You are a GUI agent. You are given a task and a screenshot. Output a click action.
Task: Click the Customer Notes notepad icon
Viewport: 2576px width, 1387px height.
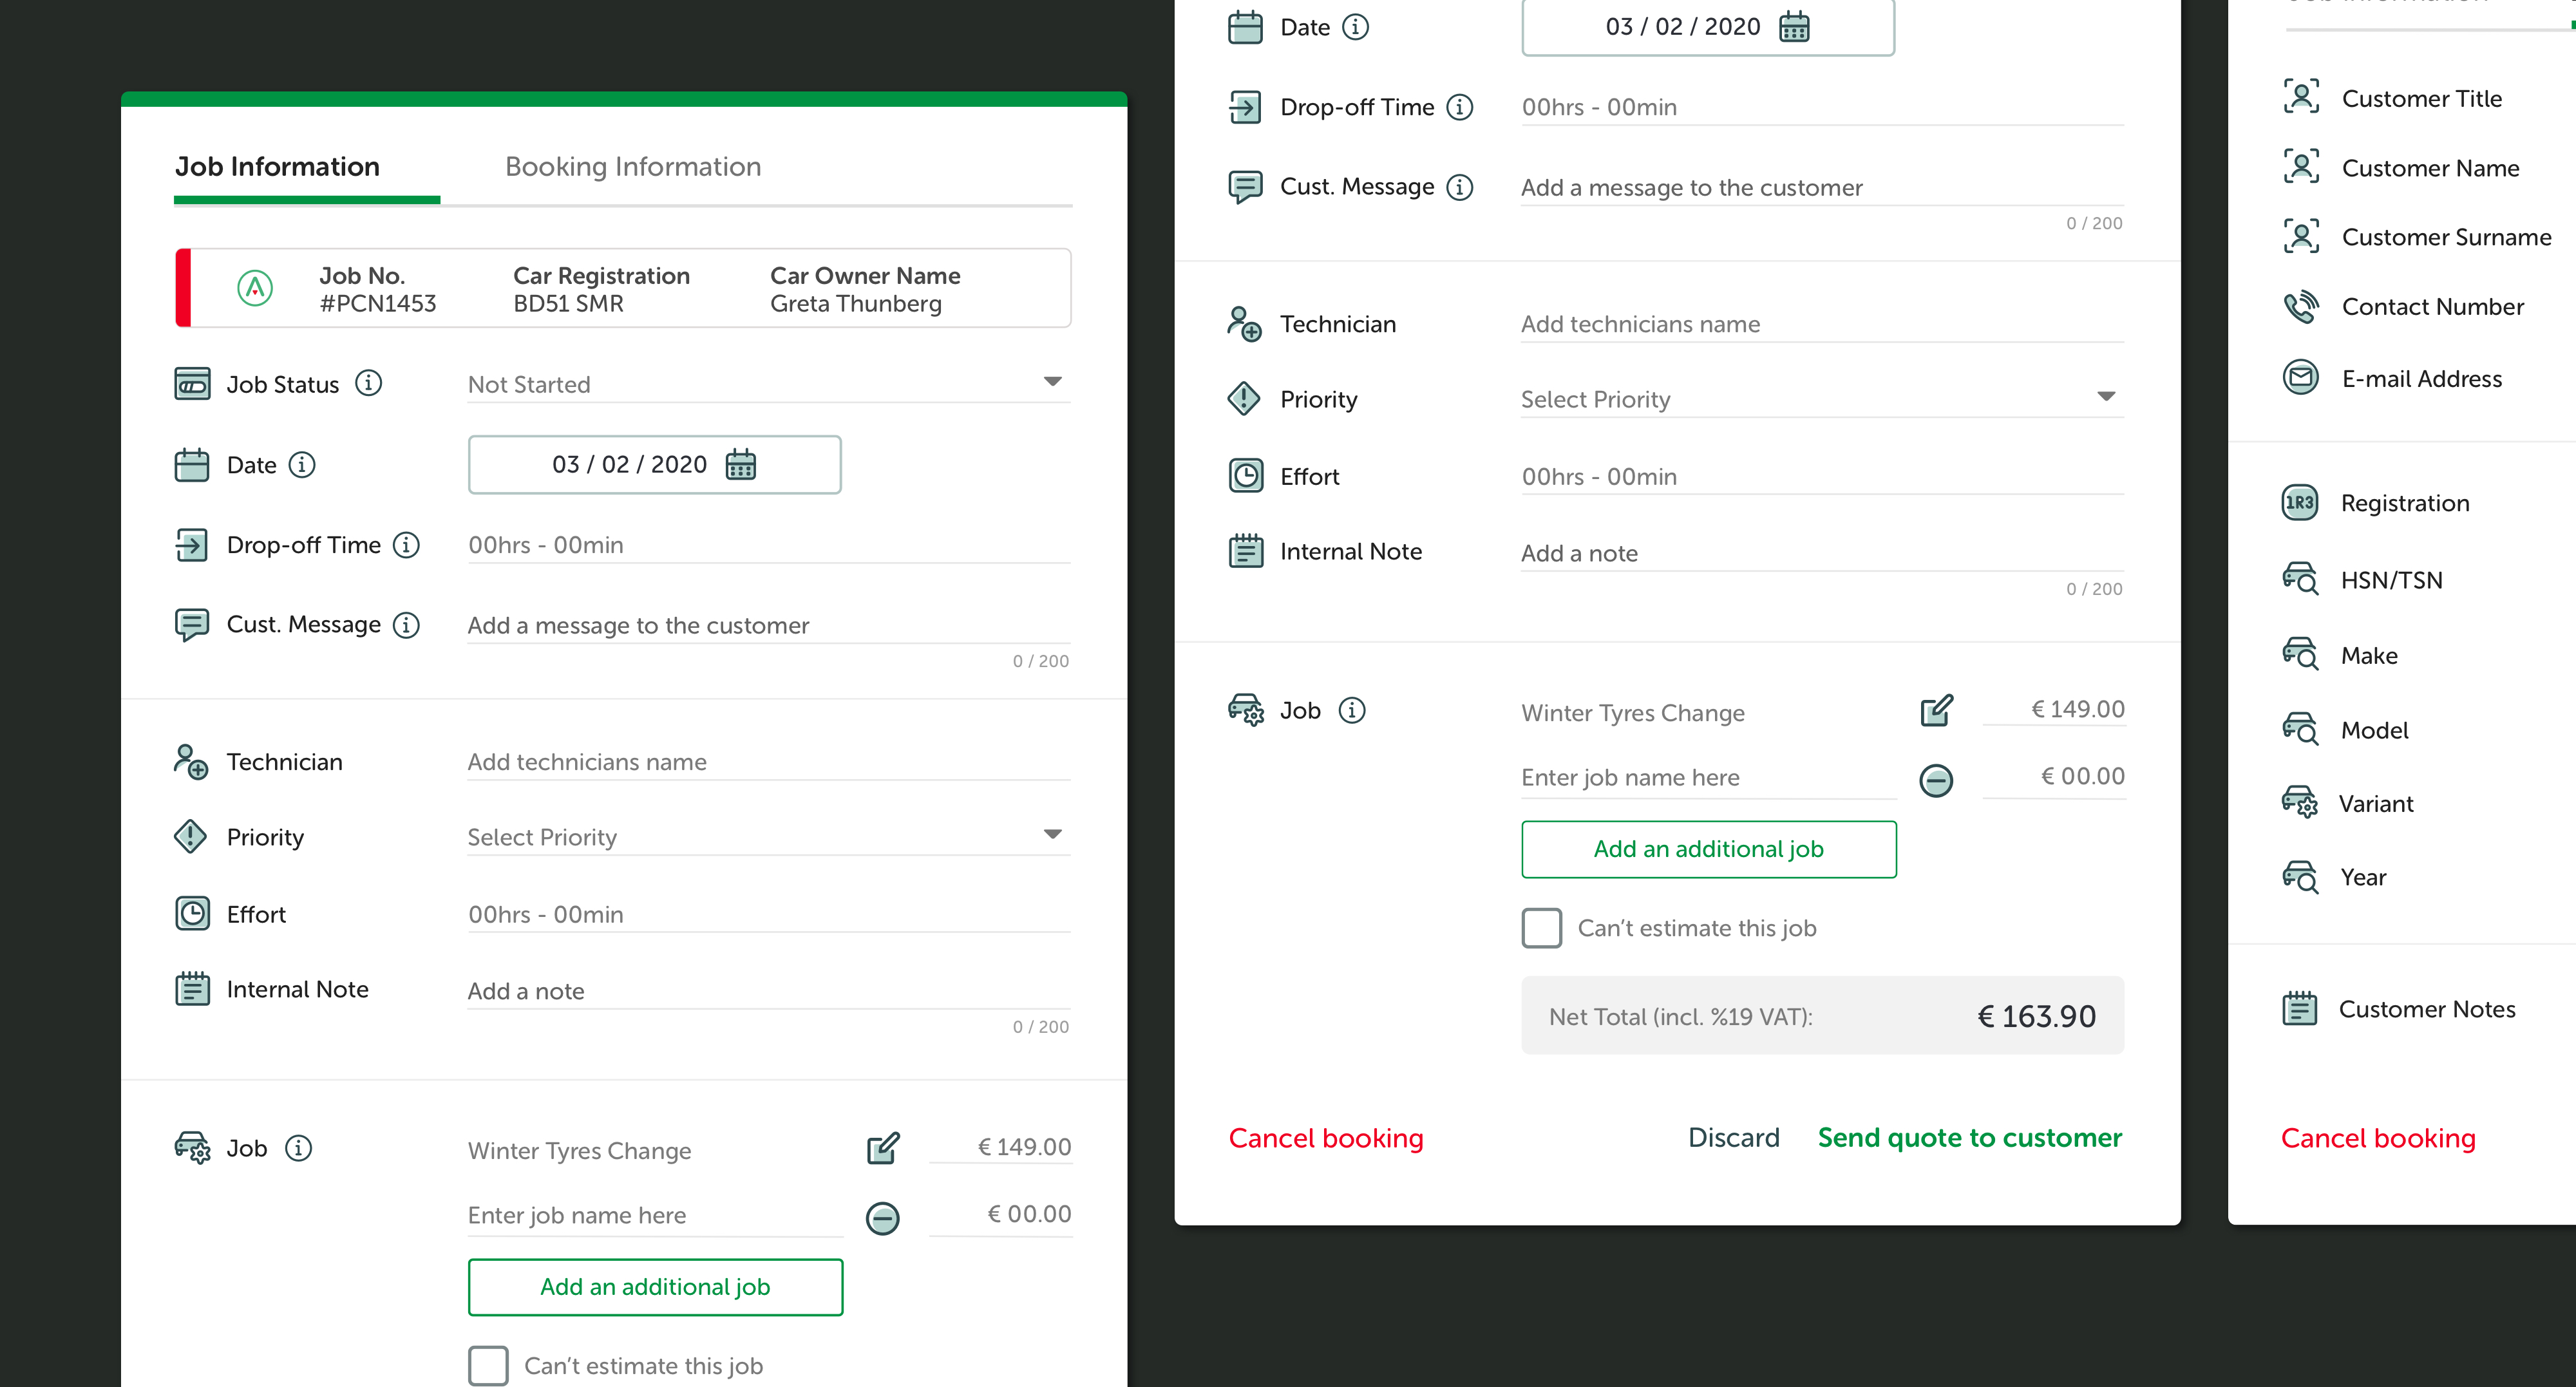(2299, 1008)
